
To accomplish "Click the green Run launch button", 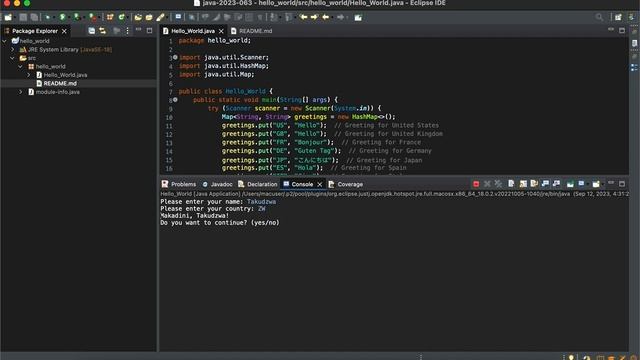I will click(x=62, y=17).
